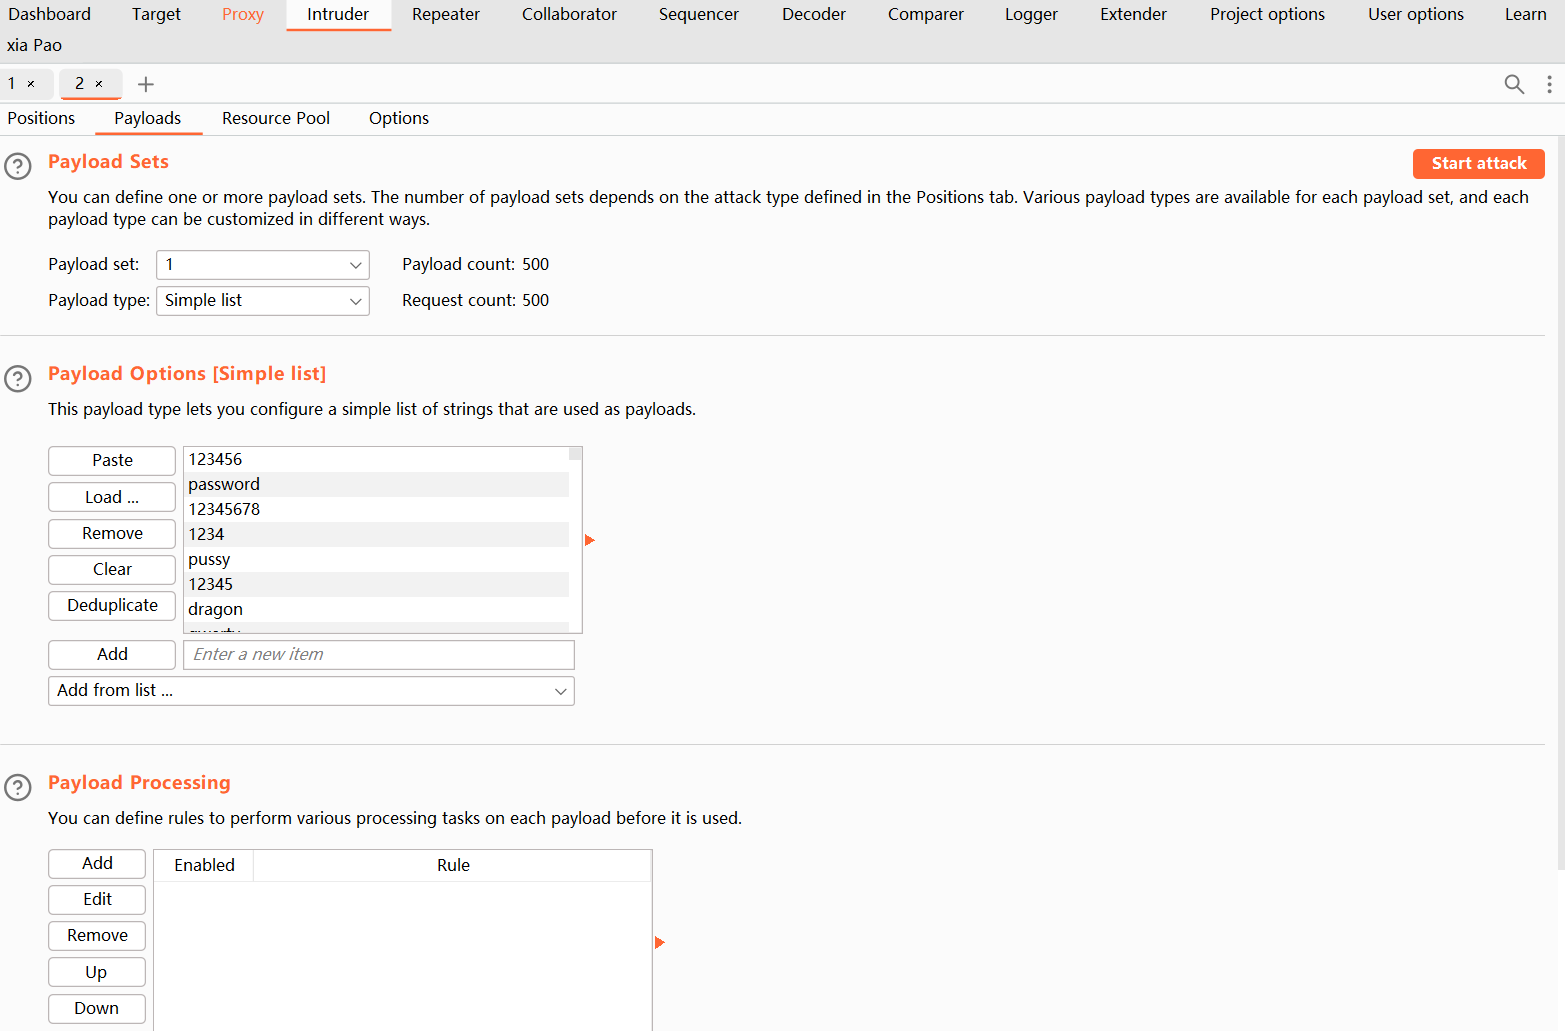Move processing rule Down

pyautogui.click(x=97, y=1008)
